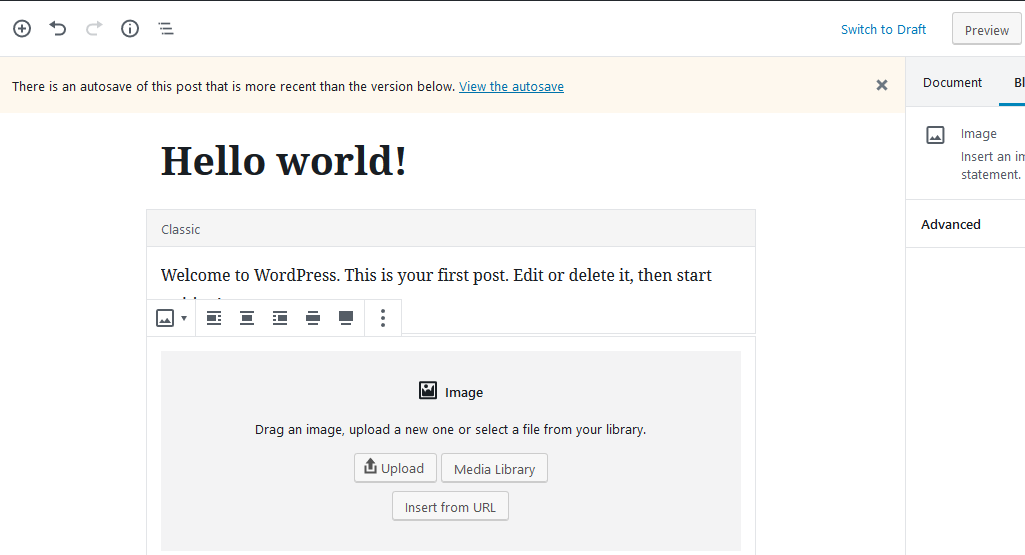1025x555 pixels.
Task: Open the block navigation list icon
Action: [x=166, y=29]
